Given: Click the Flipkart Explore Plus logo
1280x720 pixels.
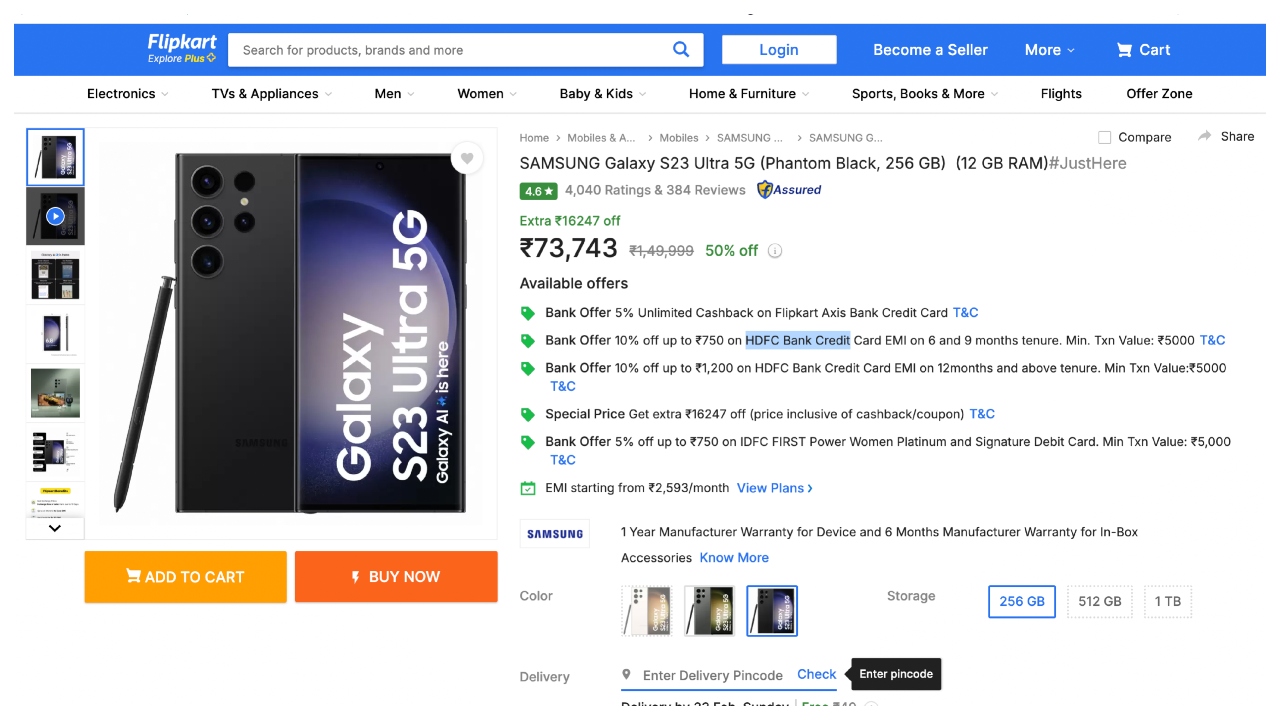Looking at the screenshot, I should 182,48.
